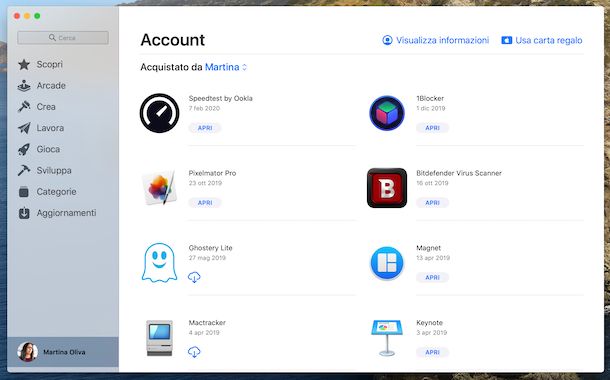
Task: Click the magnifier icon in the search field
Action: (52, 38)
